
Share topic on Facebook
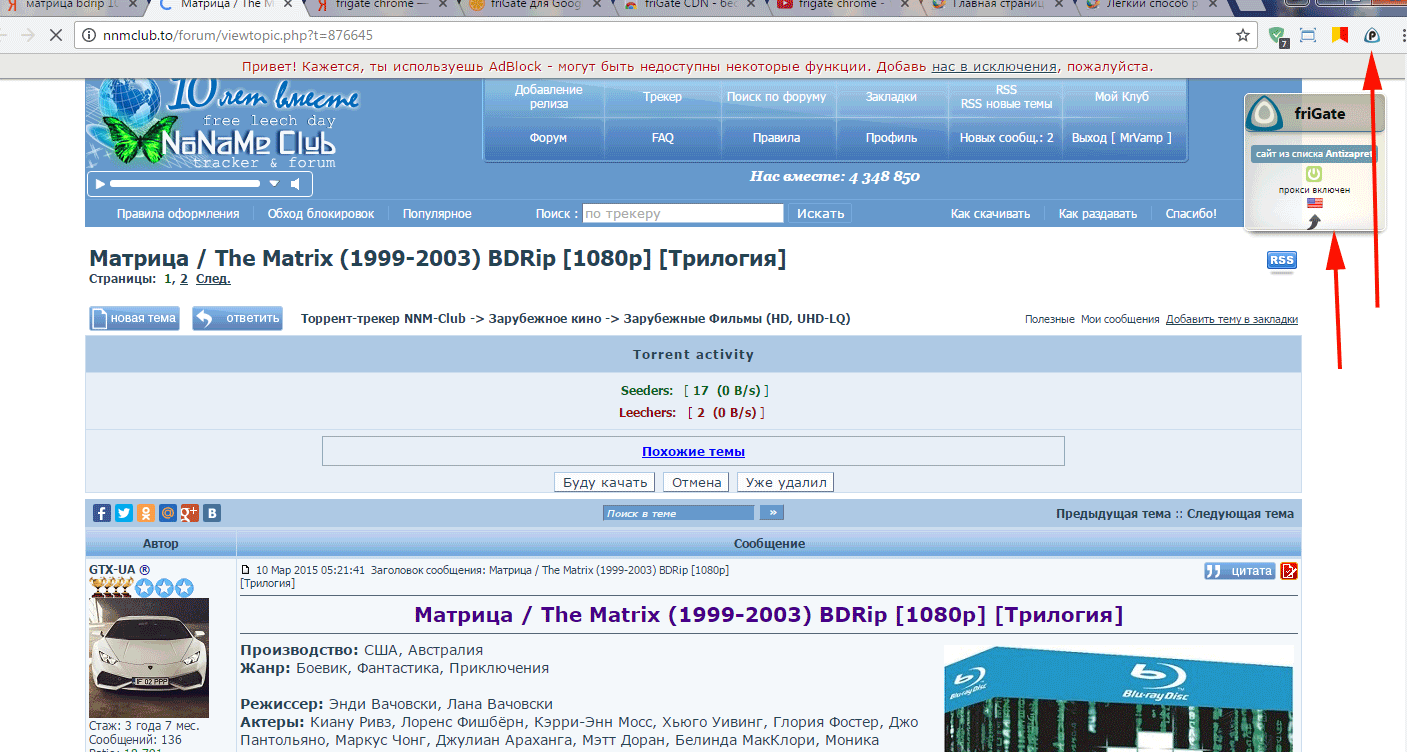coord(101,513)
